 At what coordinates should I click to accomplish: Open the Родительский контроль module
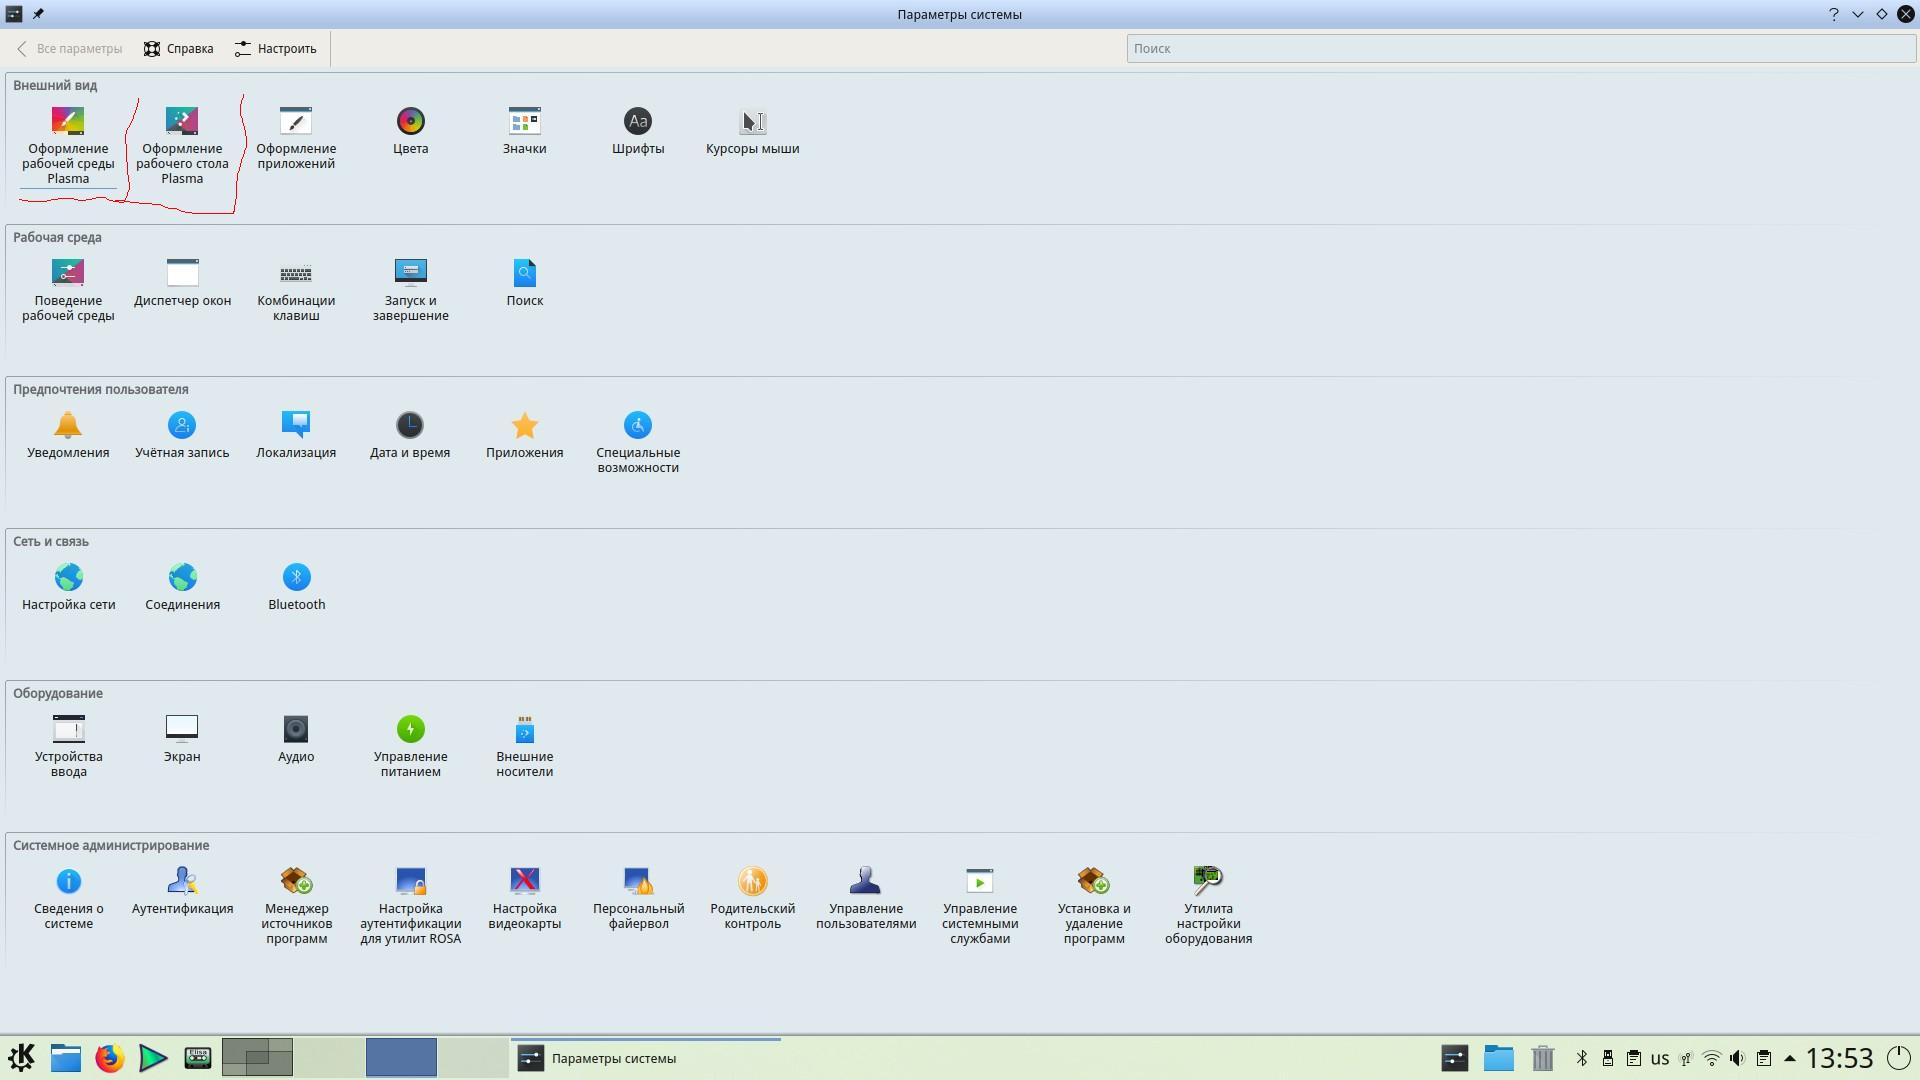point(752,897)
